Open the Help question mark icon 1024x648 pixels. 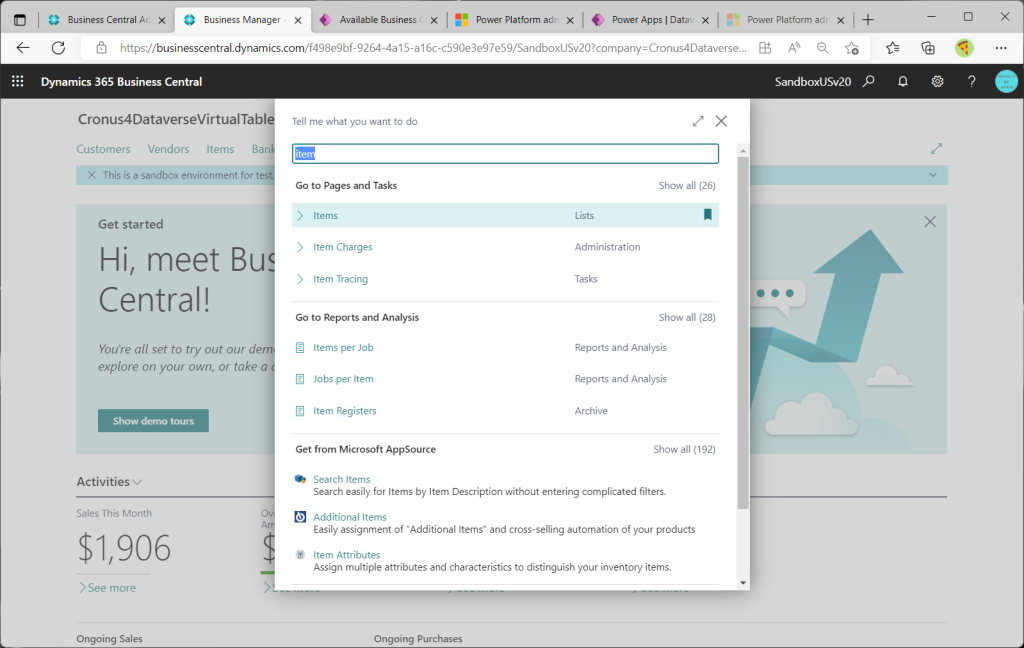[972, 82]
